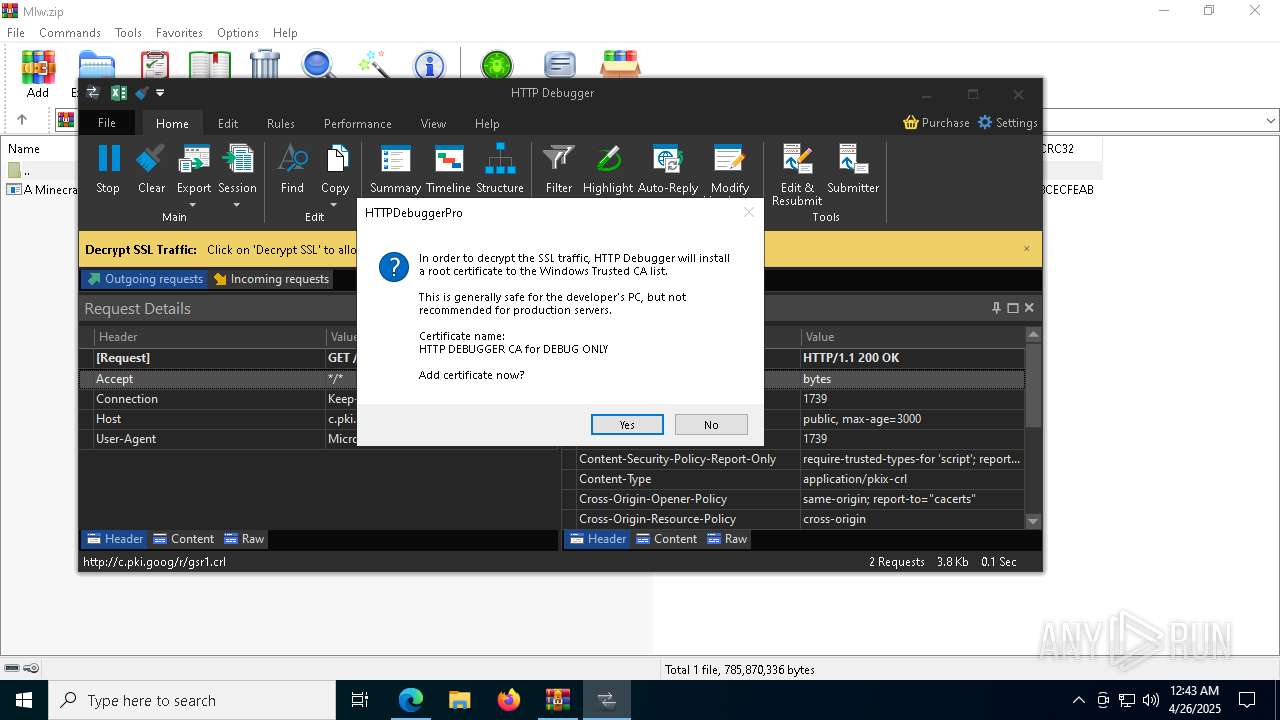
Task: Switch to the Rules ribbon tab
Action: 281,123
